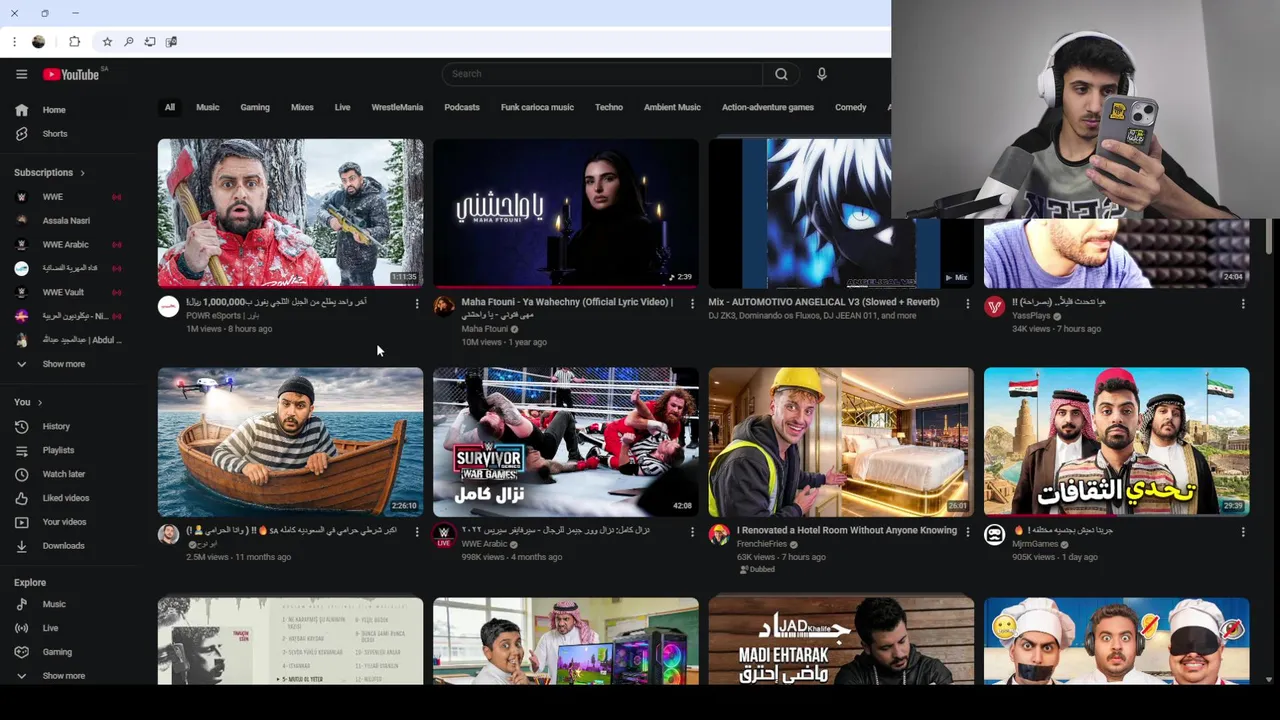The height and width of the screenshot is (720, 1280).
Task: Open Watch later in sidebar
Action: pyautogui.click(x=66, y=475)
